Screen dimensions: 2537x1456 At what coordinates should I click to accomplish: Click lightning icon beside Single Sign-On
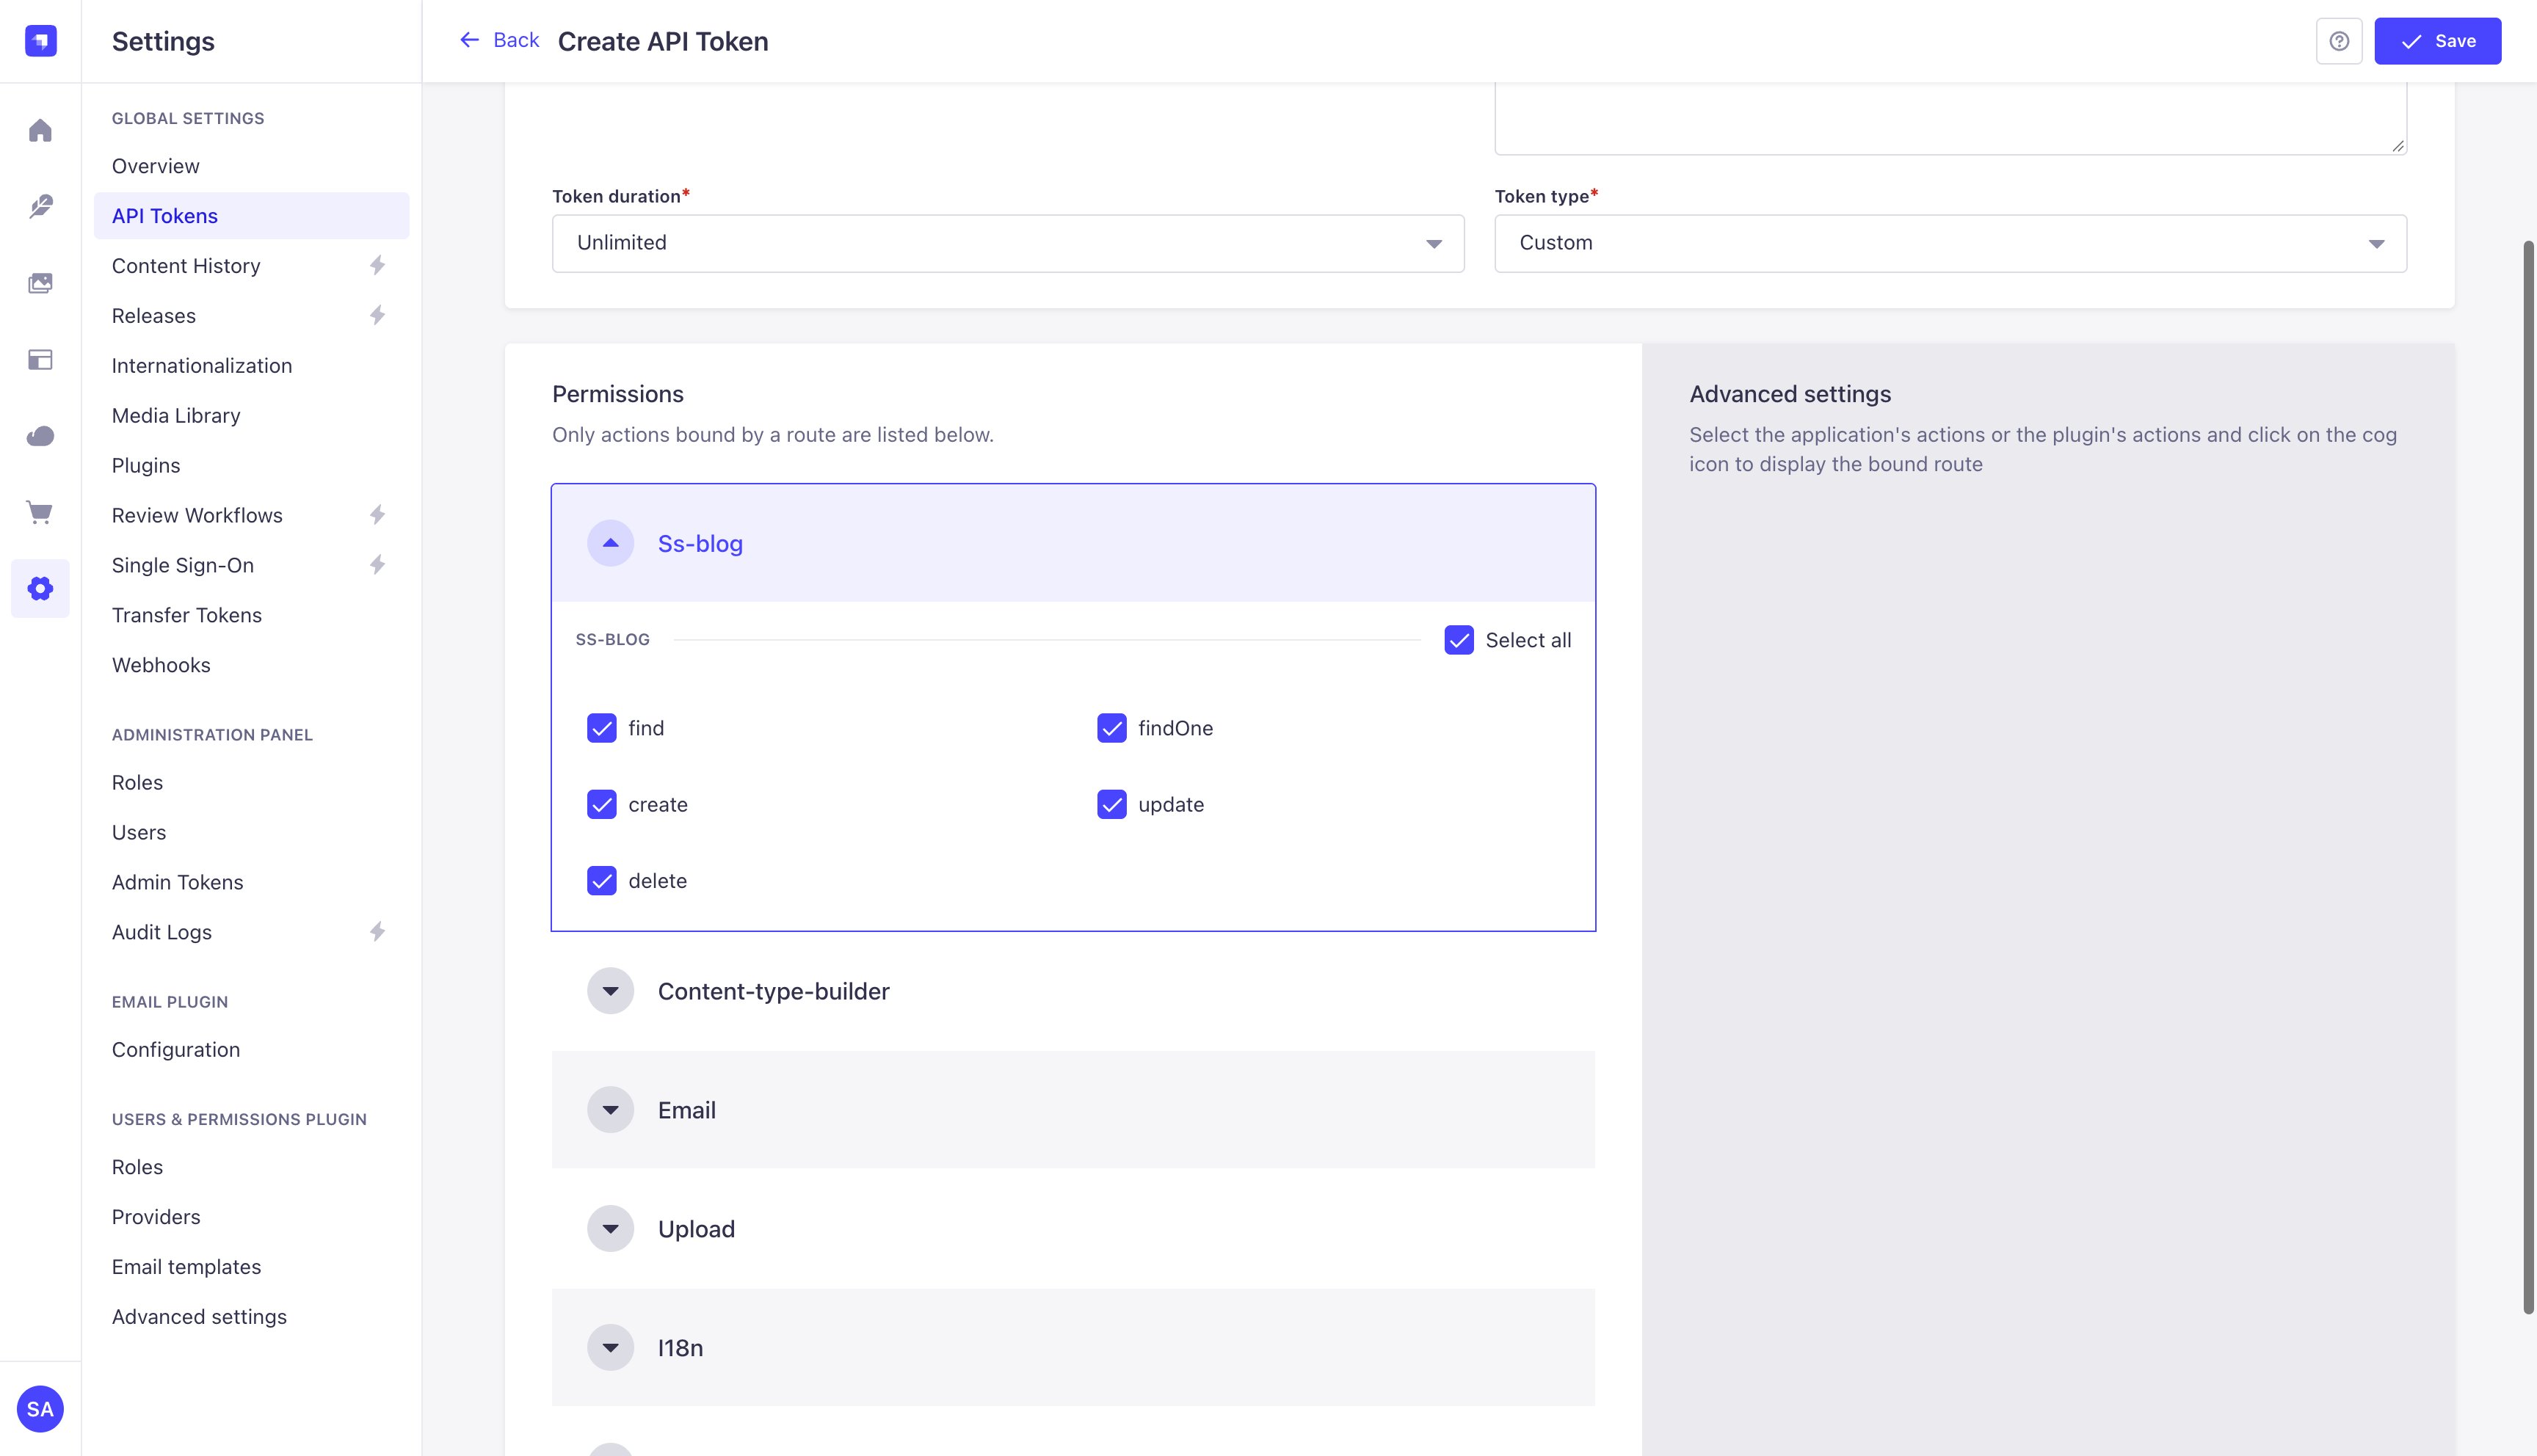point(377,565)
